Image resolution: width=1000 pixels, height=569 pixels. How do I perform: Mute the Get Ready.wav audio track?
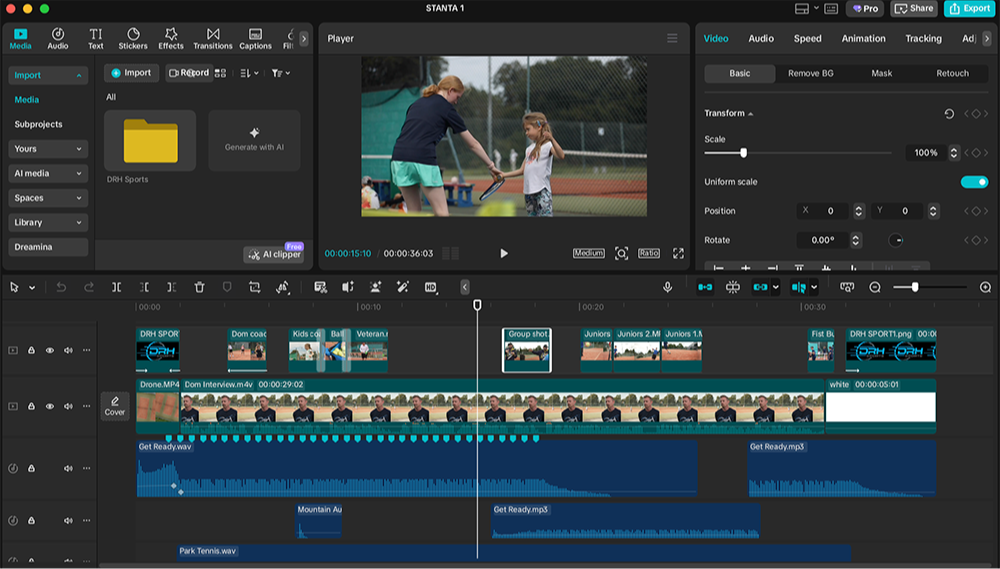(68, 468)
